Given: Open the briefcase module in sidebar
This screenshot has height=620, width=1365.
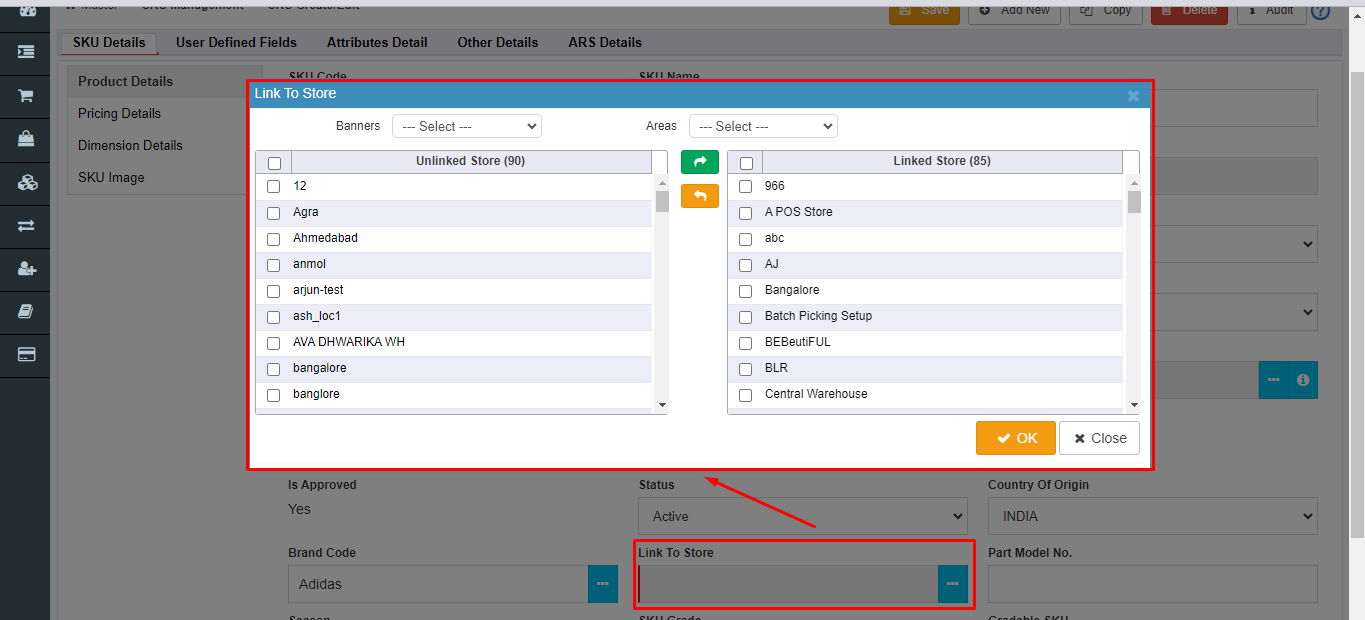Looking at the screenshot, I should coord(25,139).
